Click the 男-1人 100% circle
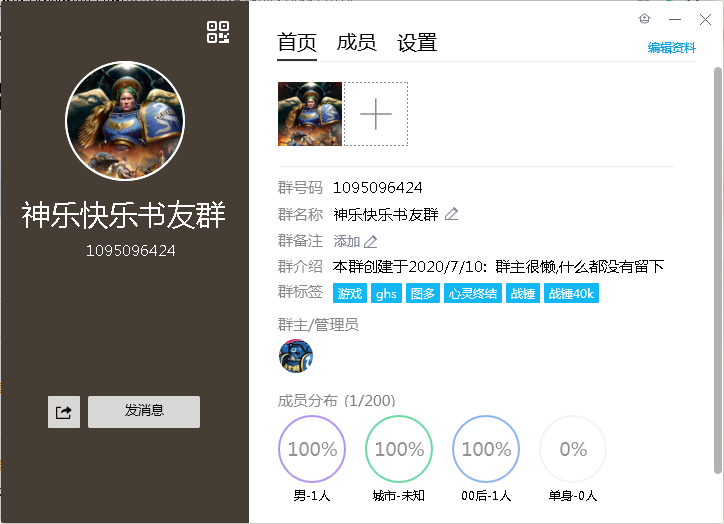This screenshot has height=524, width=724. pos(312,449)
